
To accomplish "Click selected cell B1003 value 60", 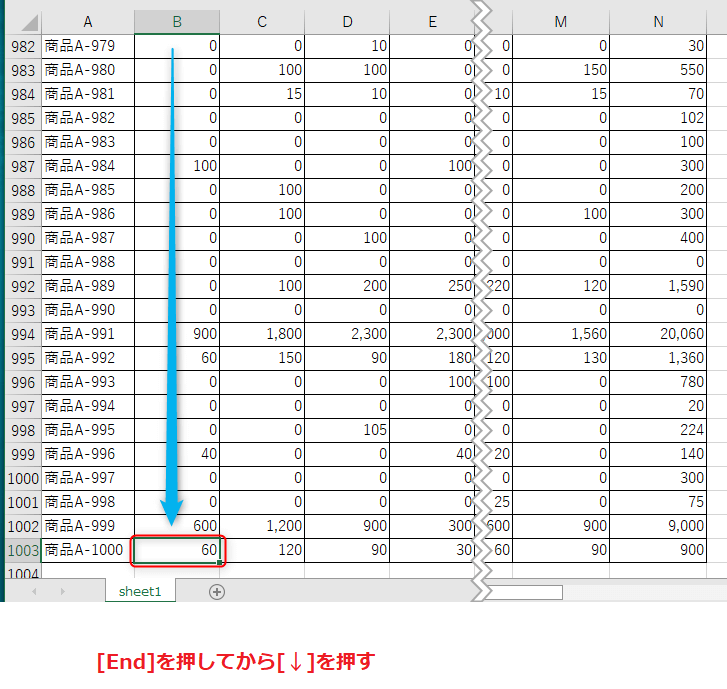I will 177,550.
